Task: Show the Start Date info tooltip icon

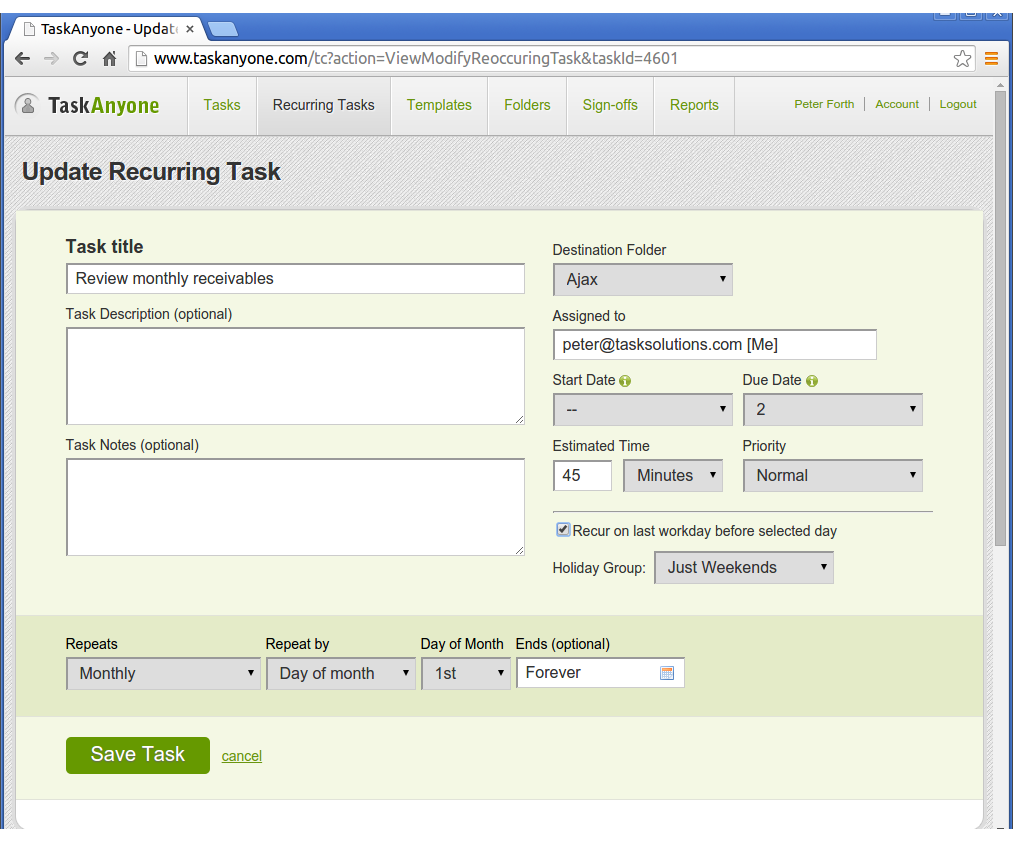Action: [x=625, y=381]
